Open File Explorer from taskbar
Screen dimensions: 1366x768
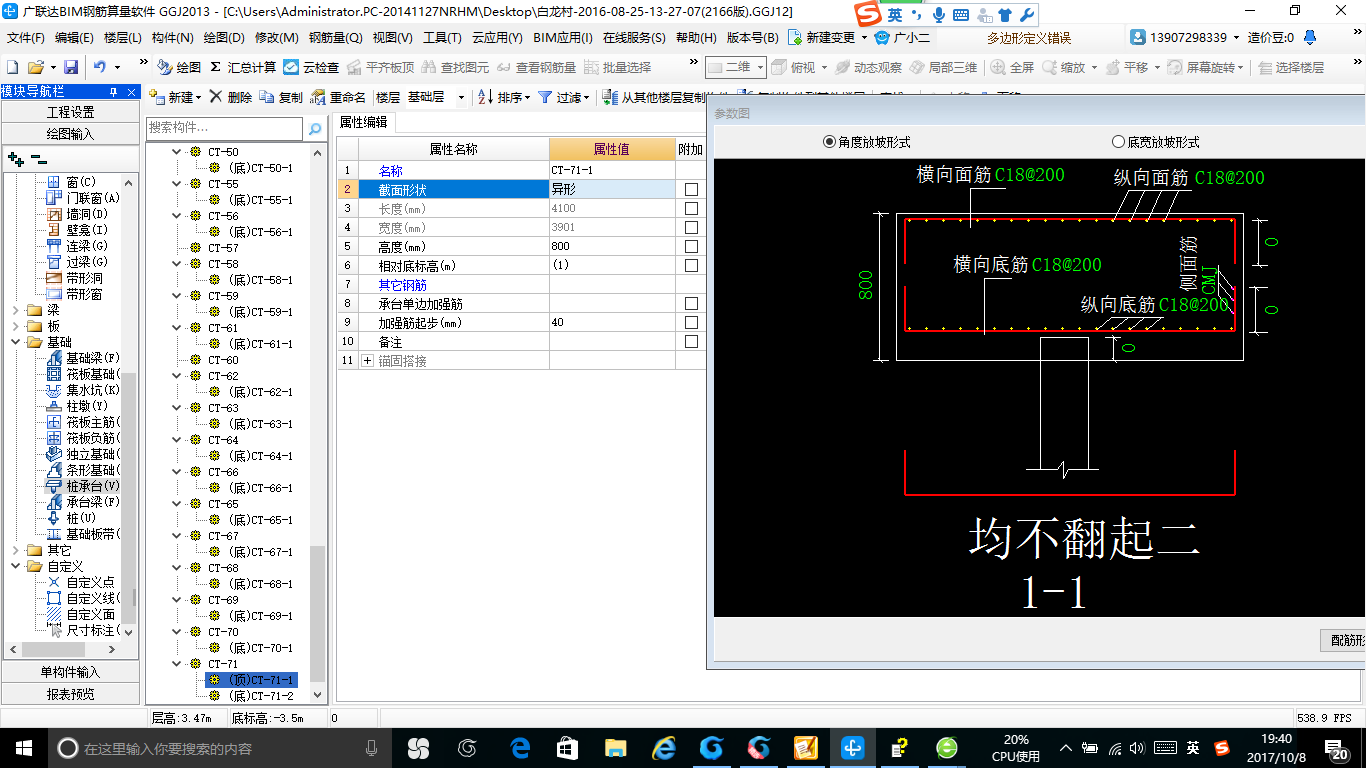point(615,748)
